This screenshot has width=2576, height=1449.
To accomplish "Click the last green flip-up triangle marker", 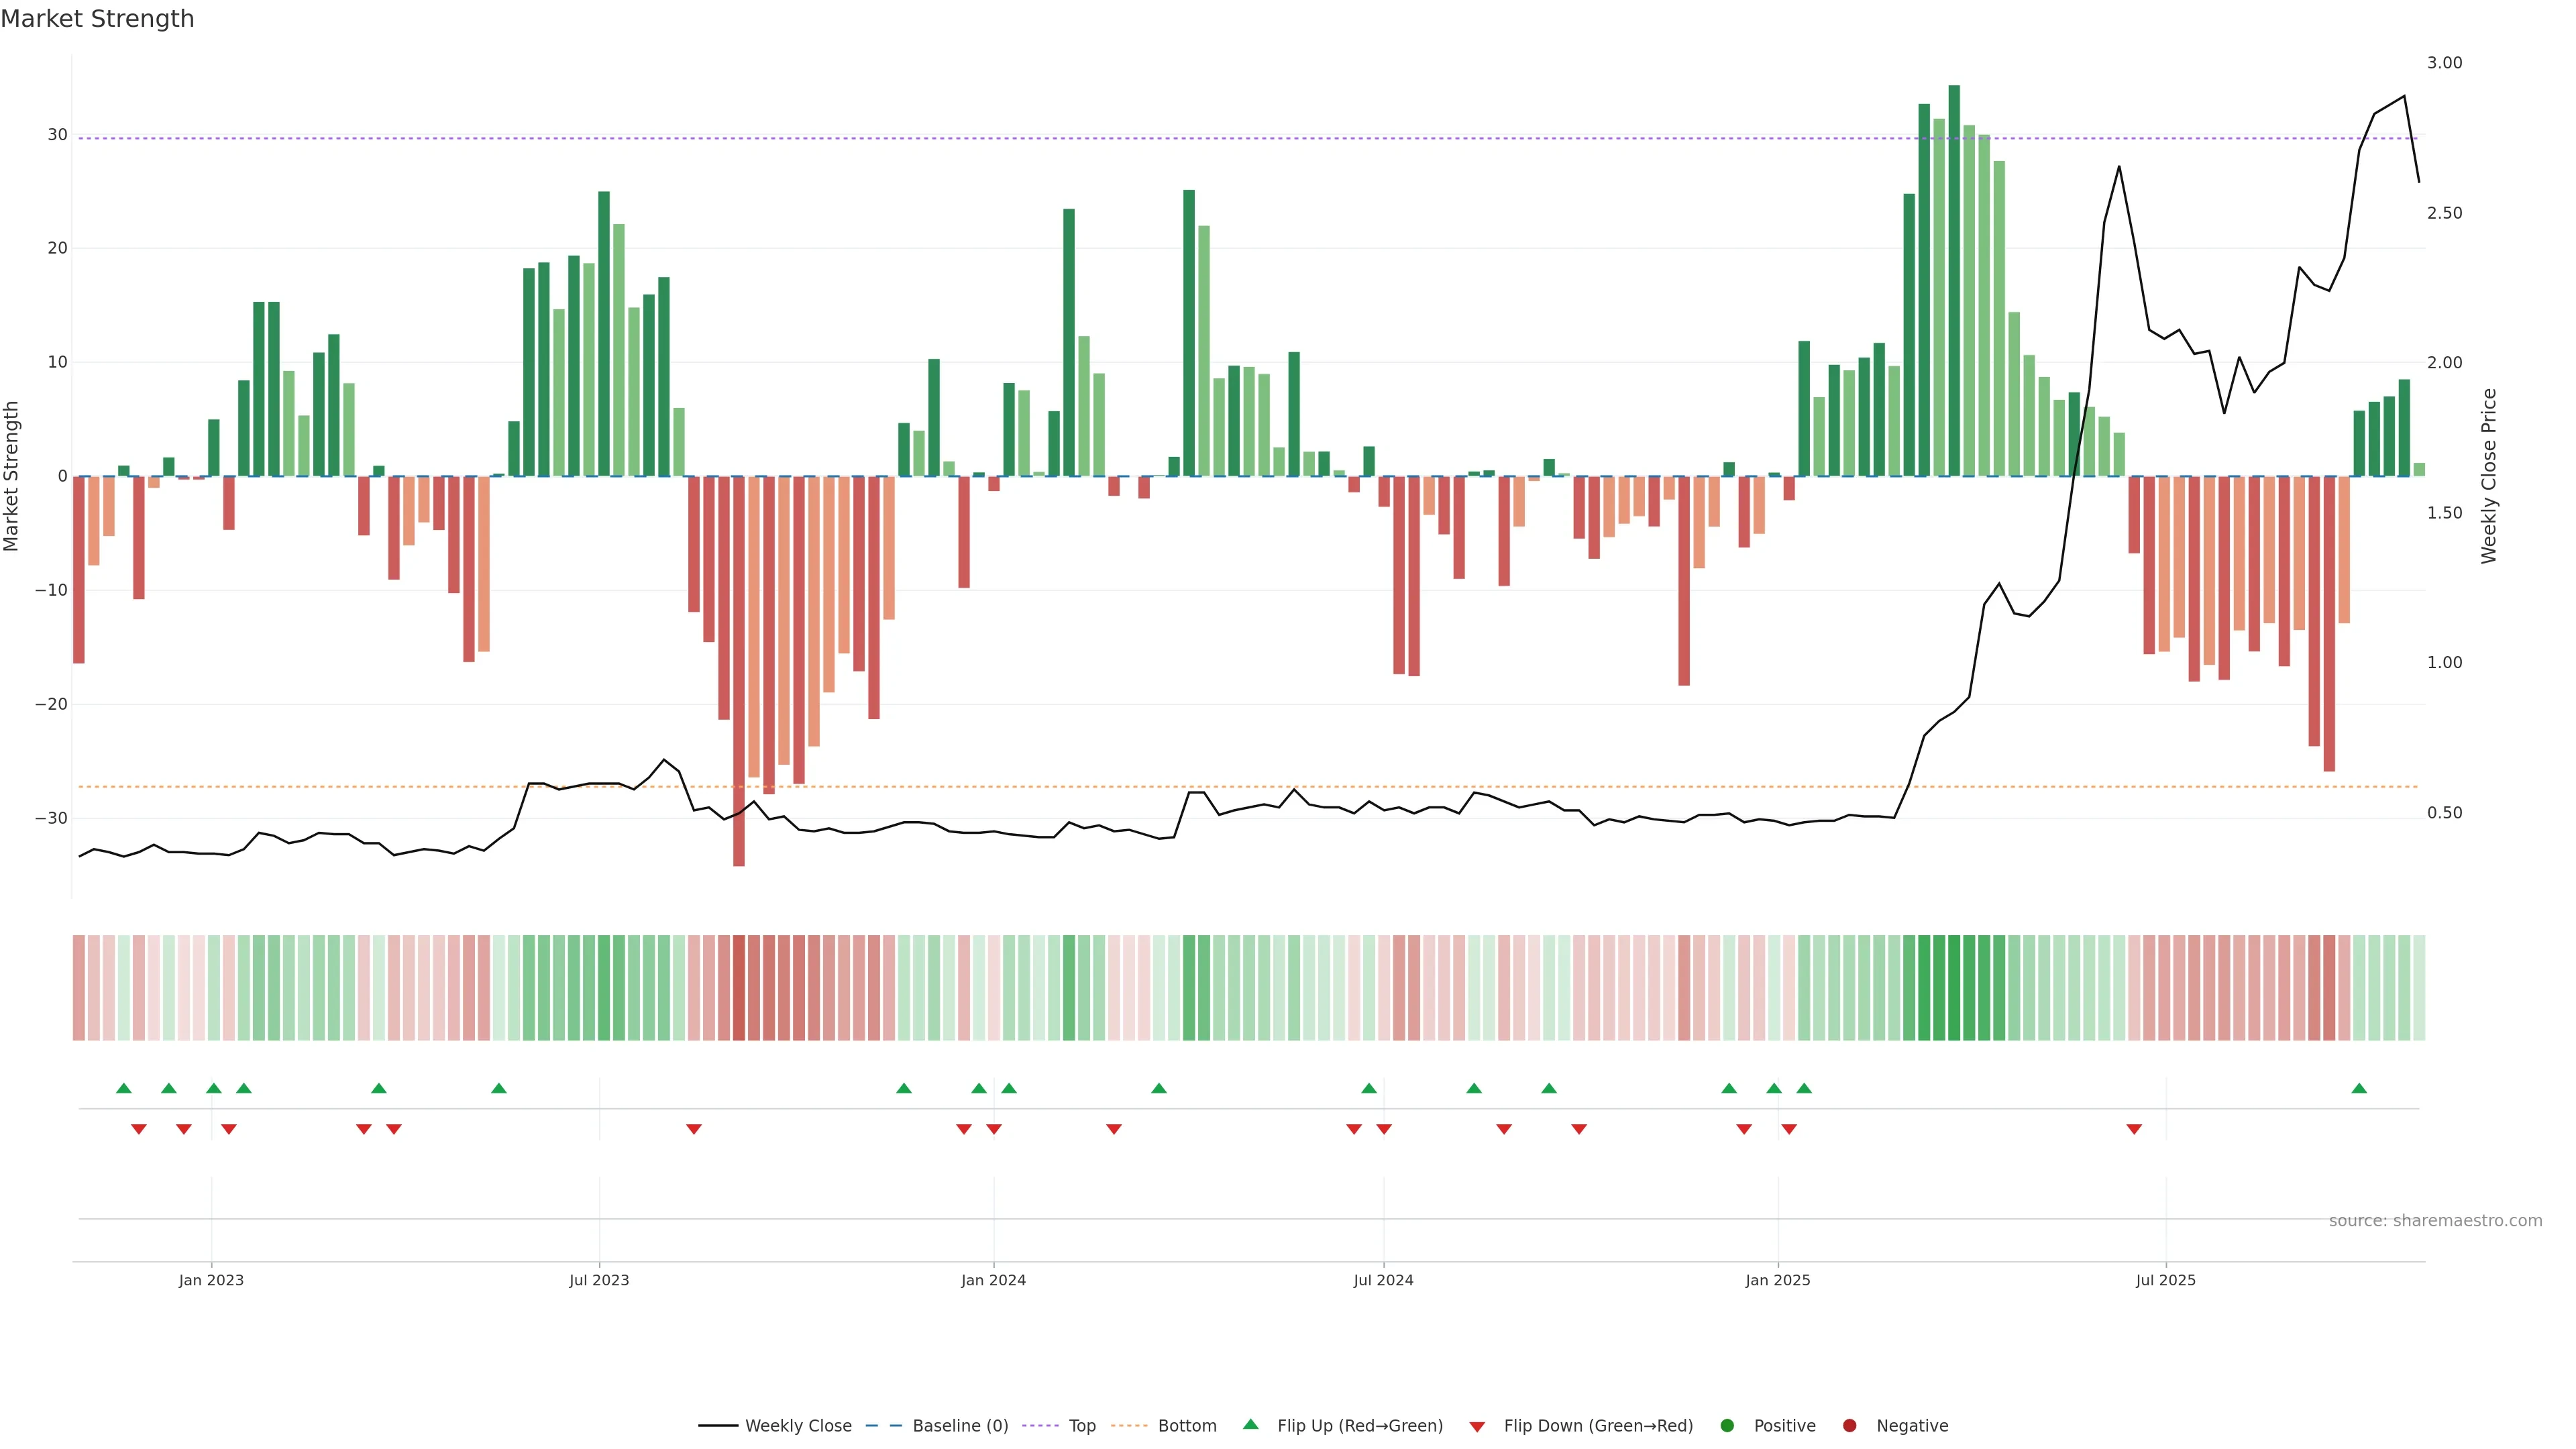I will pyautogui.click(x=2359, y=1088).
